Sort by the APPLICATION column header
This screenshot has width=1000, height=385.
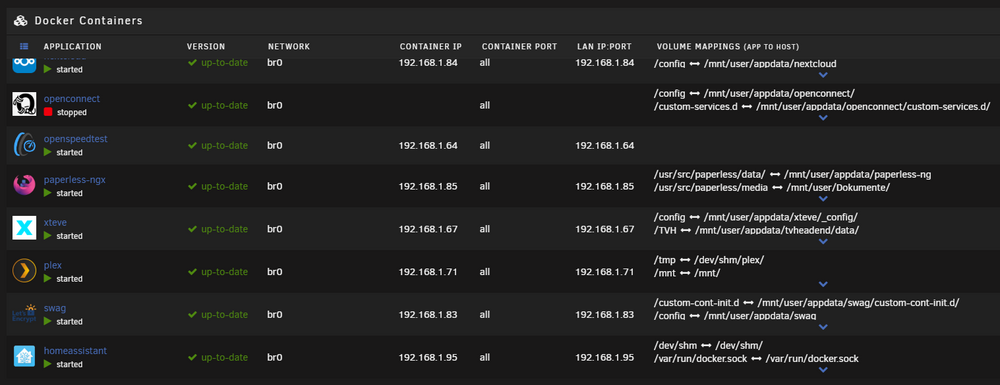(x=72, y=47)
